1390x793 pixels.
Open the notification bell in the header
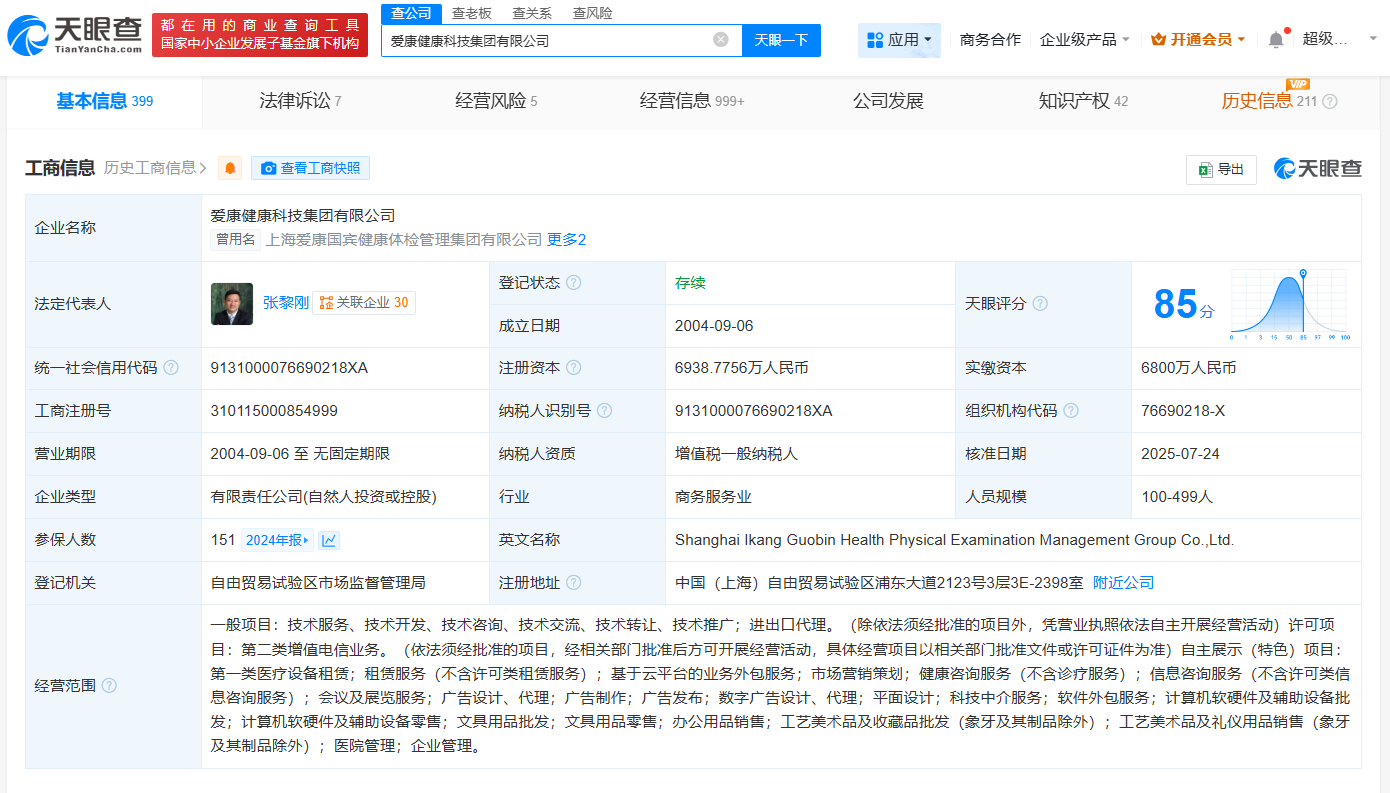click(1276, 40)
